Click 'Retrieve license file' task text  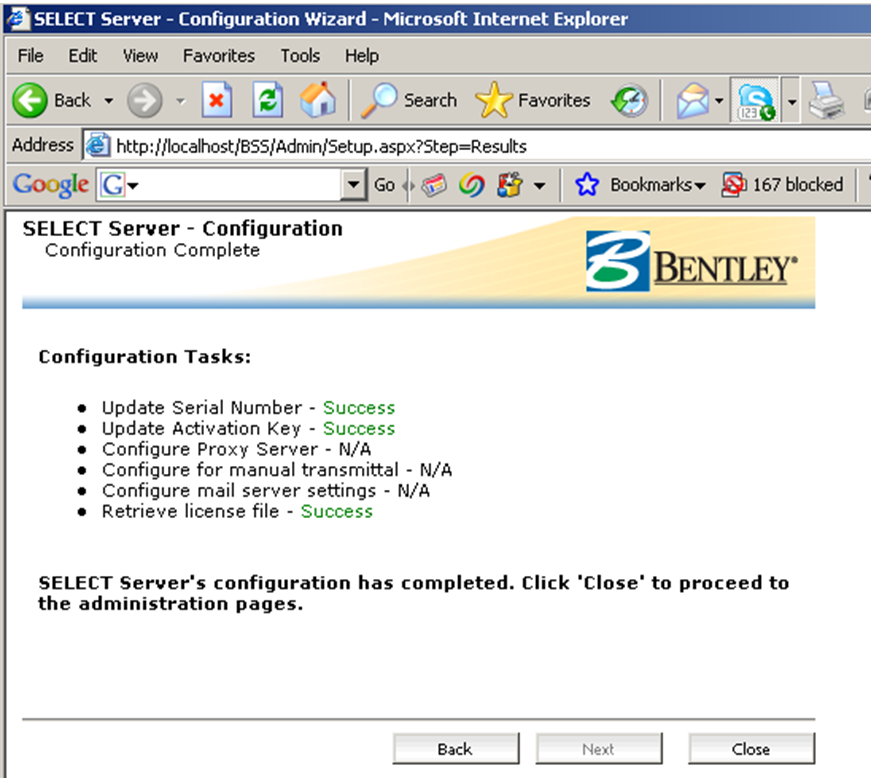[x=190, y=511]
